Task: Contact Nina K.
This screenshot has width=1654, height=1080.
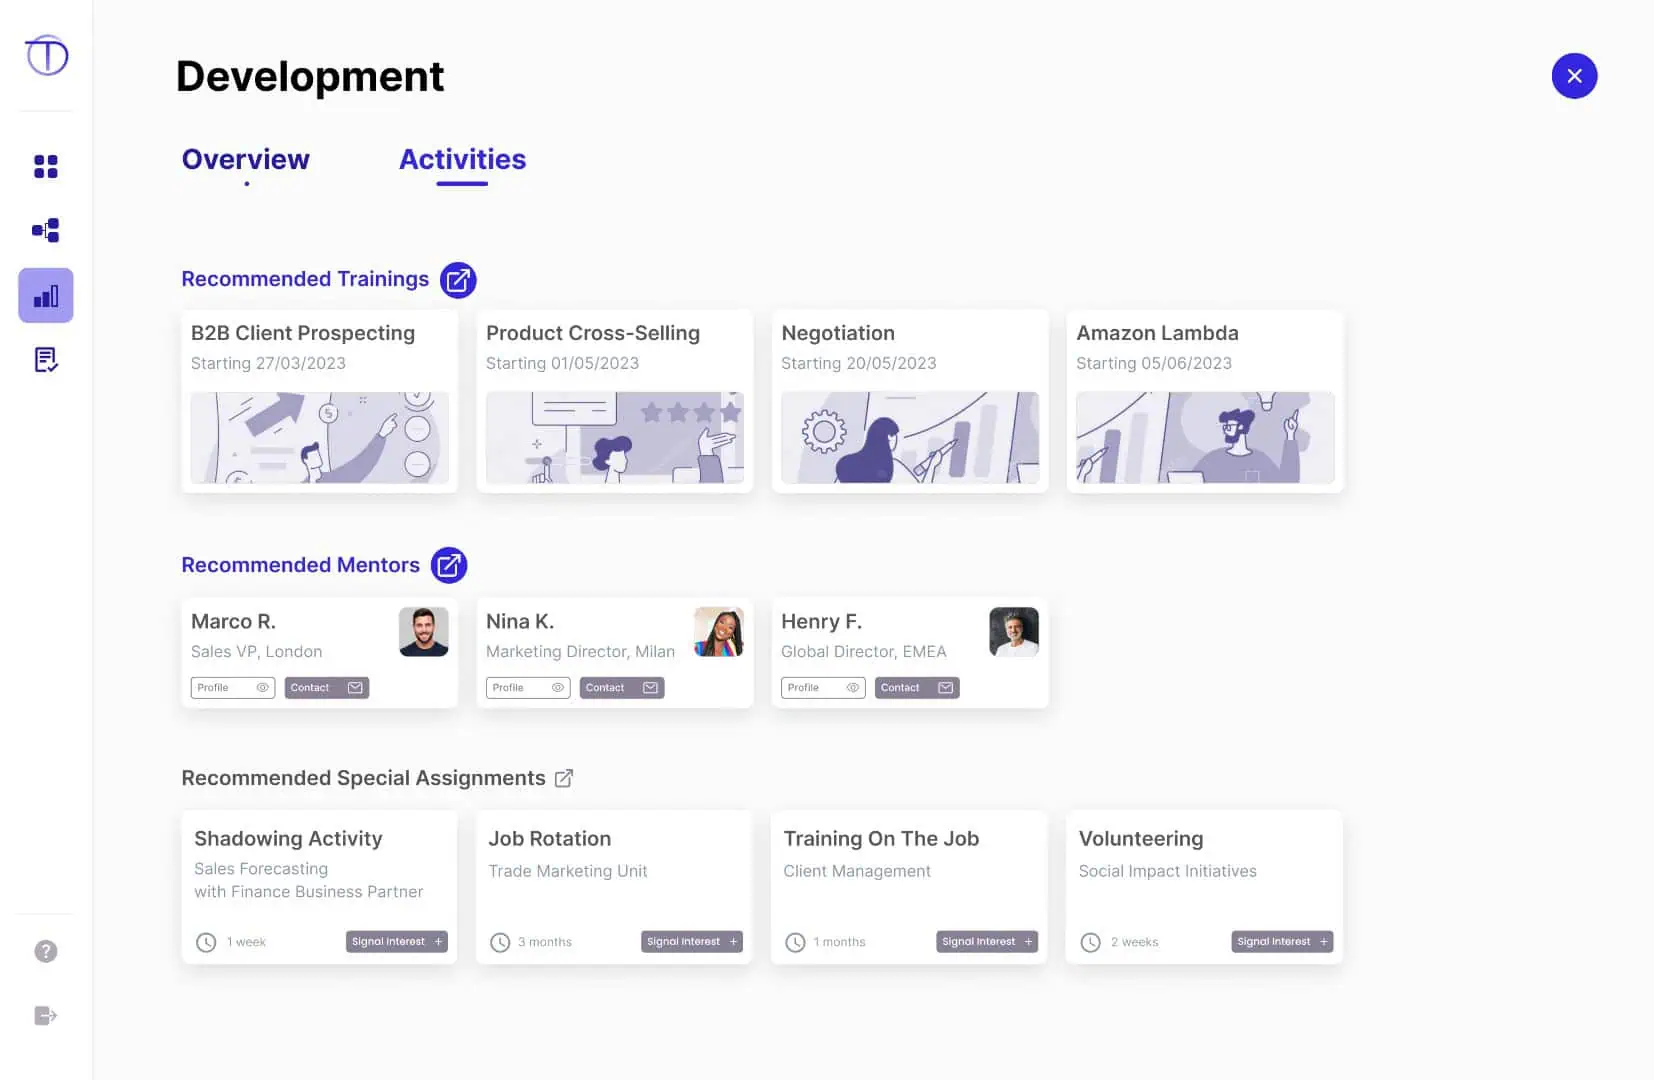Action: (622, 688)
